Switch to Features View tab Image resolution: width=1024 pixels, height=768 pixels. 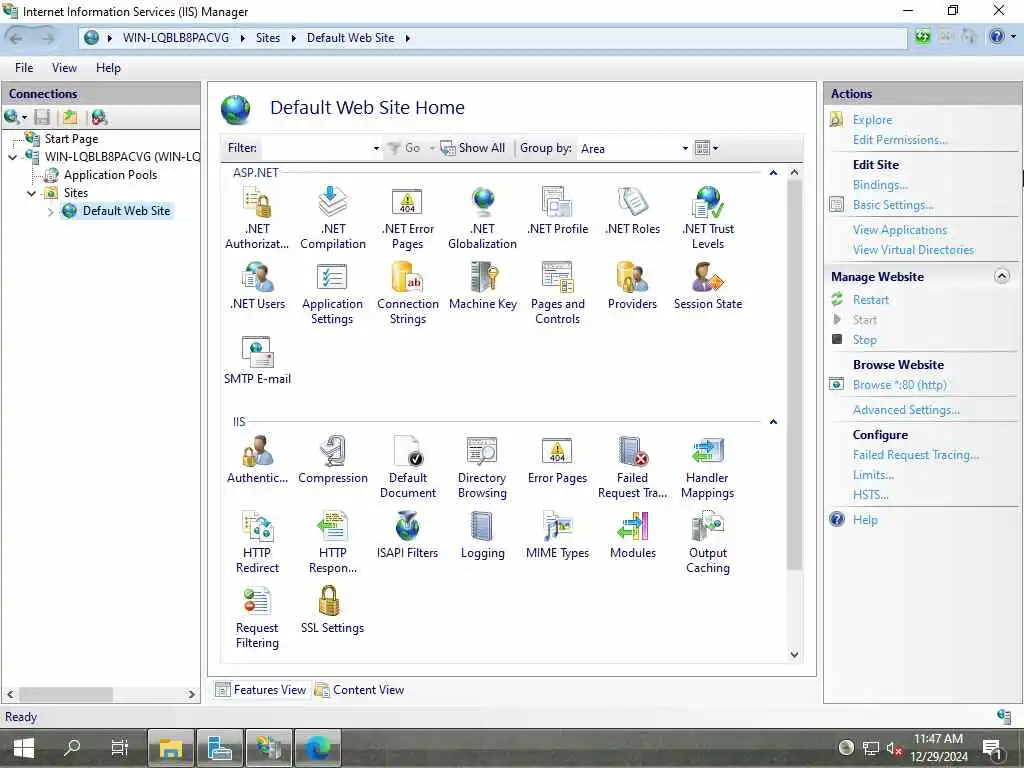[x=261, y=690]
